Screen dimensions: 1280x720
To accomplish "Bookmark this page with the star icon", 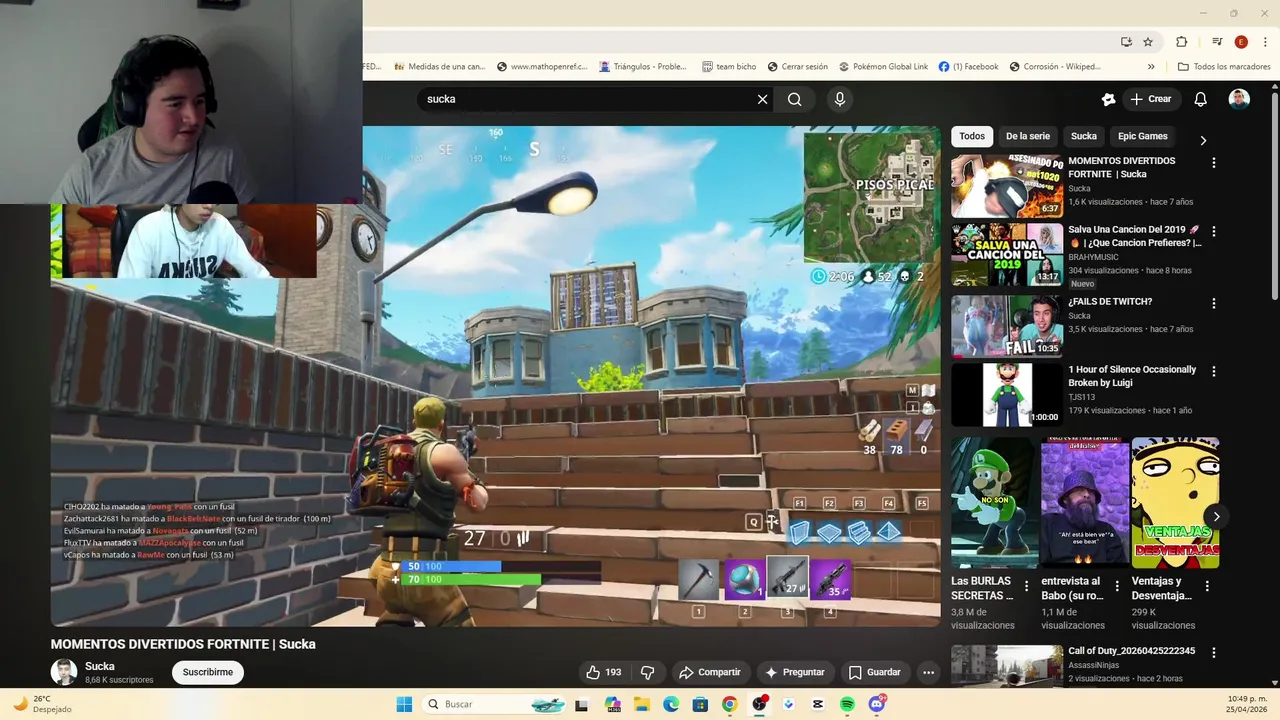I will tap(1148, 42).
